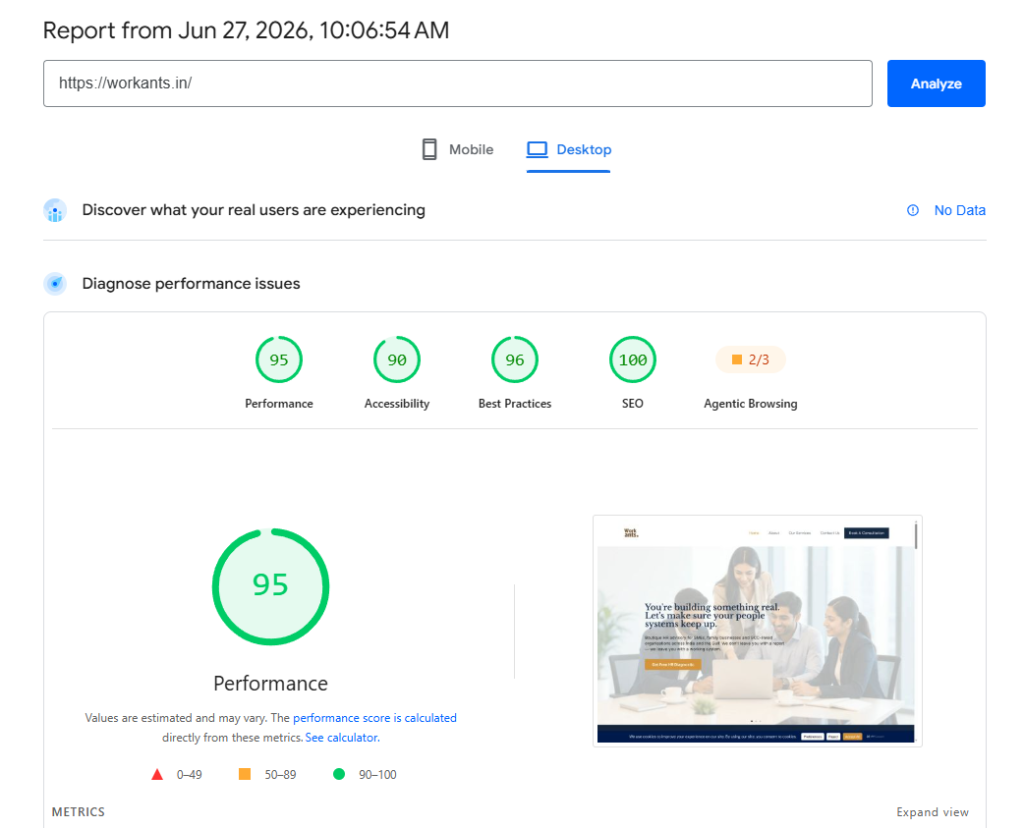
Task: Click the workants.in page screenshot thumbnail
Action: tap(758, 631)
